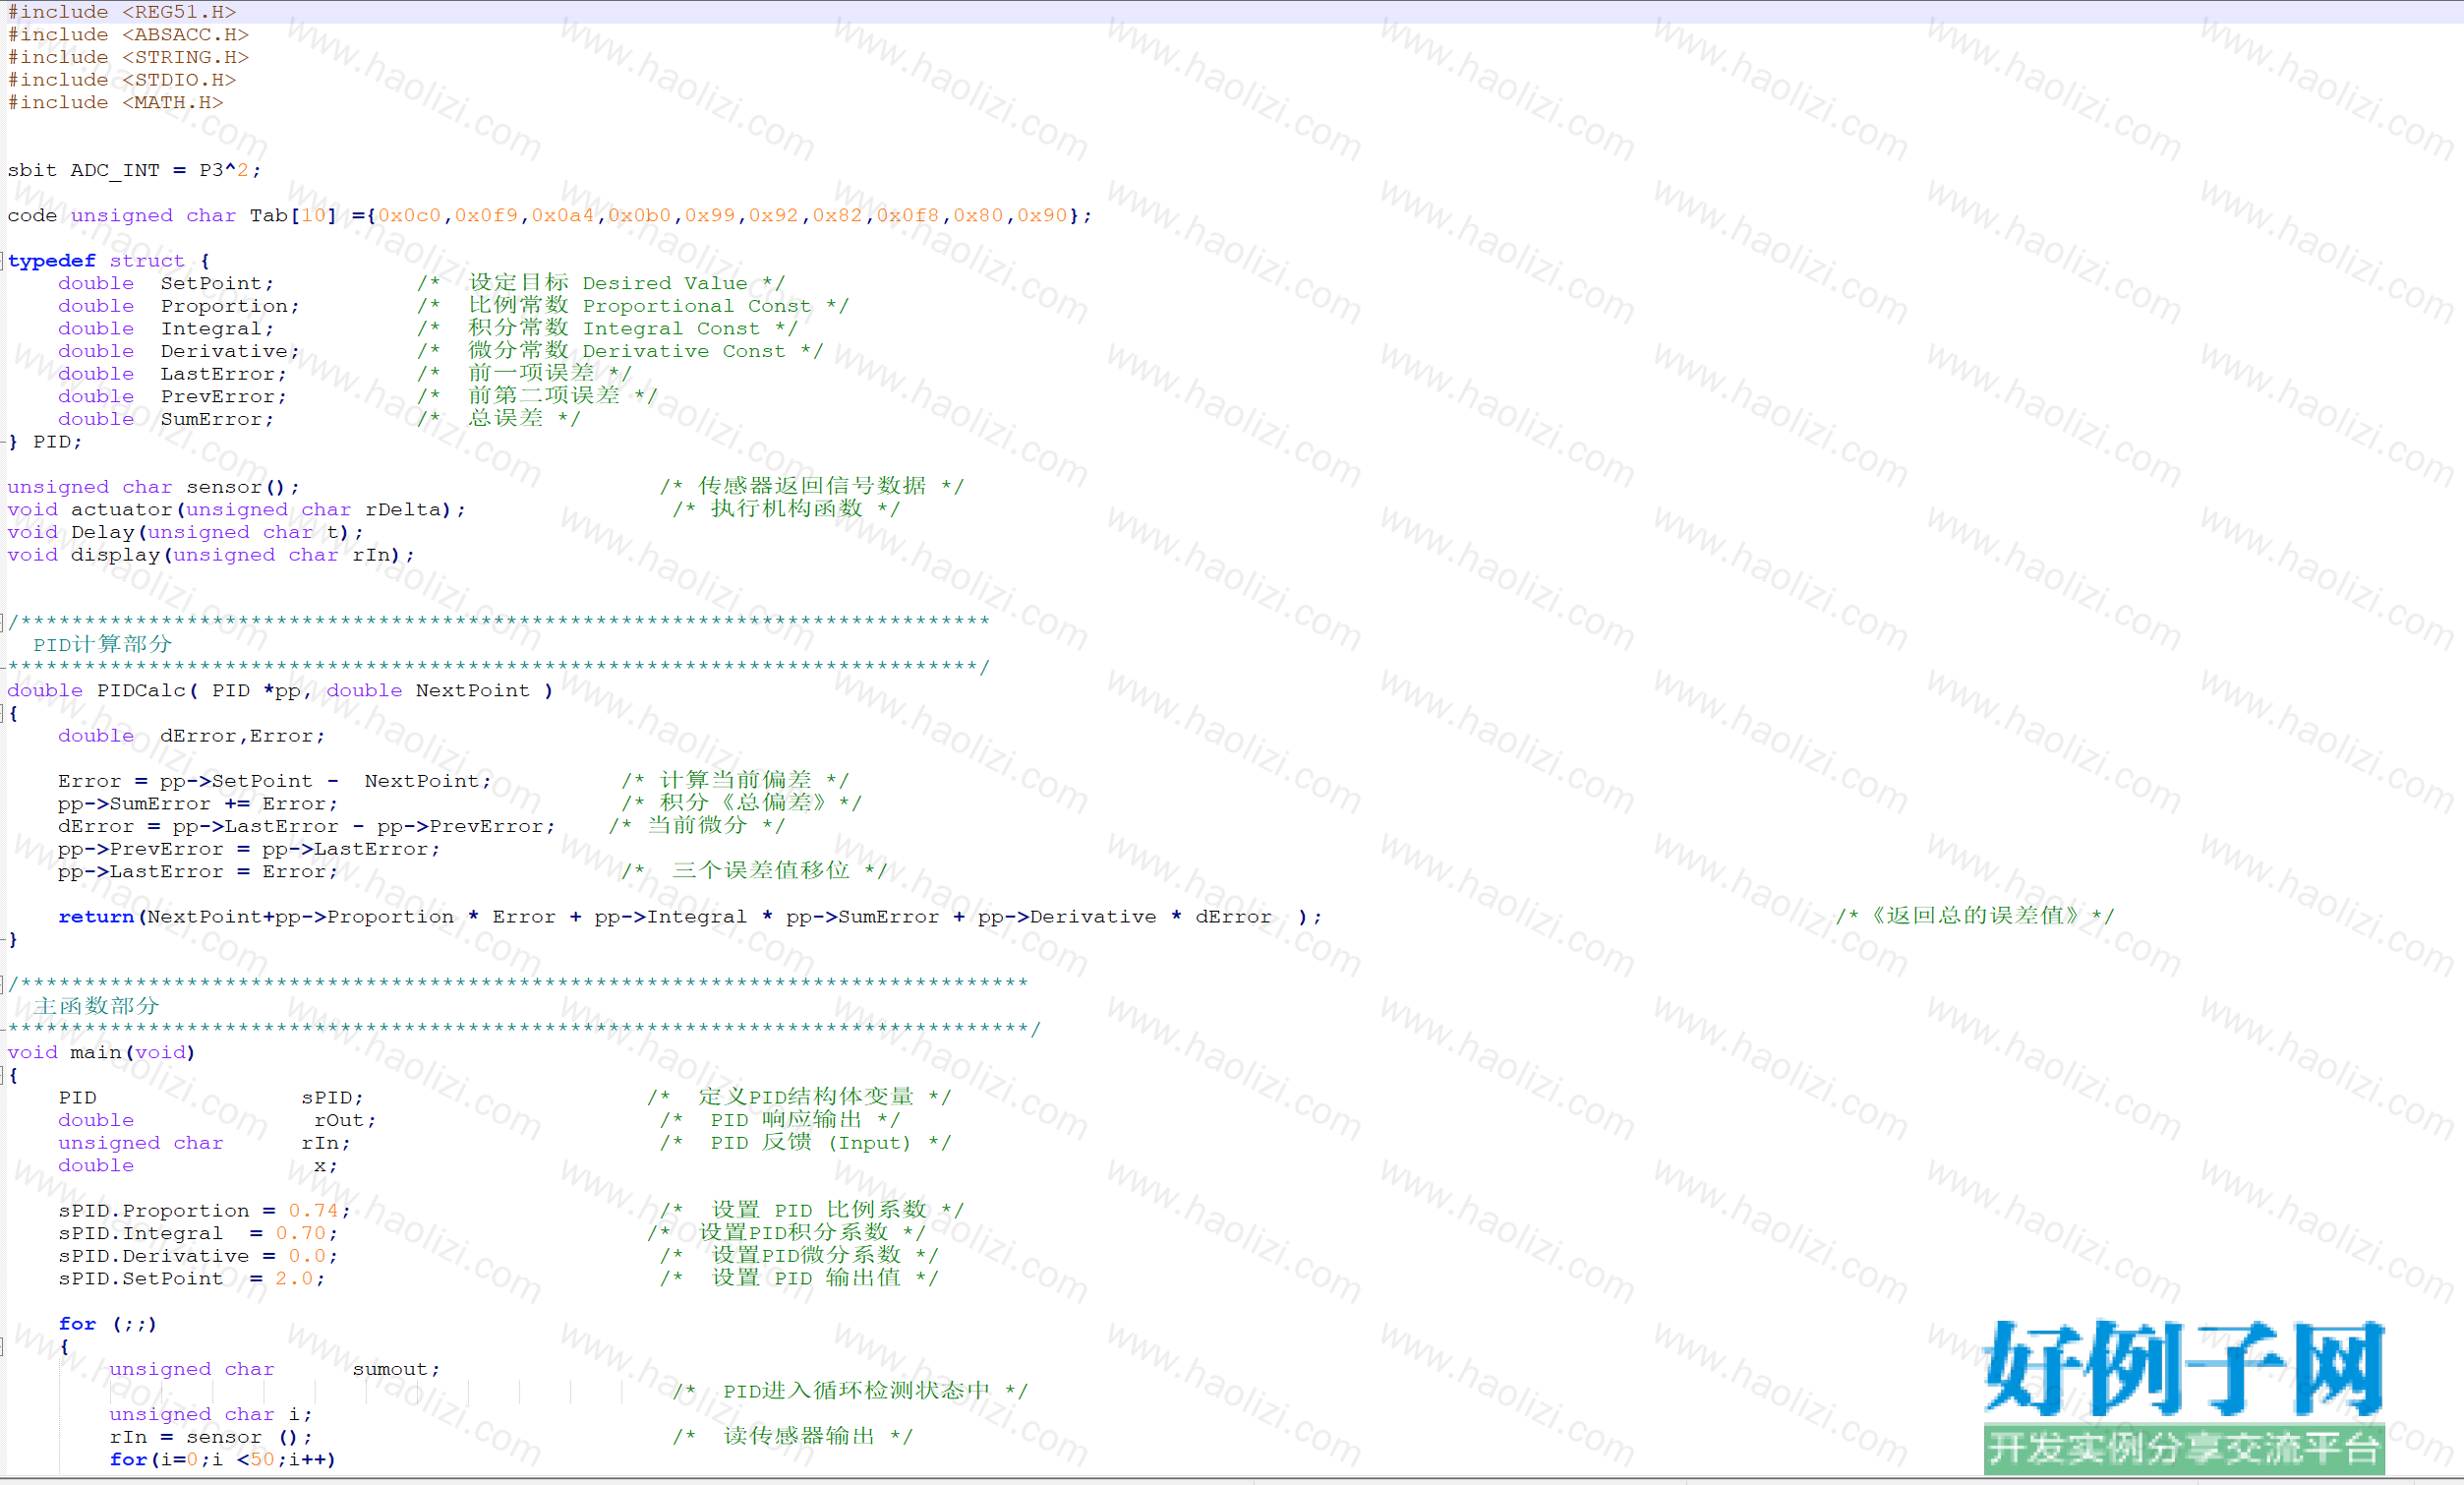Click the 'double dError,Error;' declaration
The height and width of the screenshot is (1485, 2464).
point(192,736)
